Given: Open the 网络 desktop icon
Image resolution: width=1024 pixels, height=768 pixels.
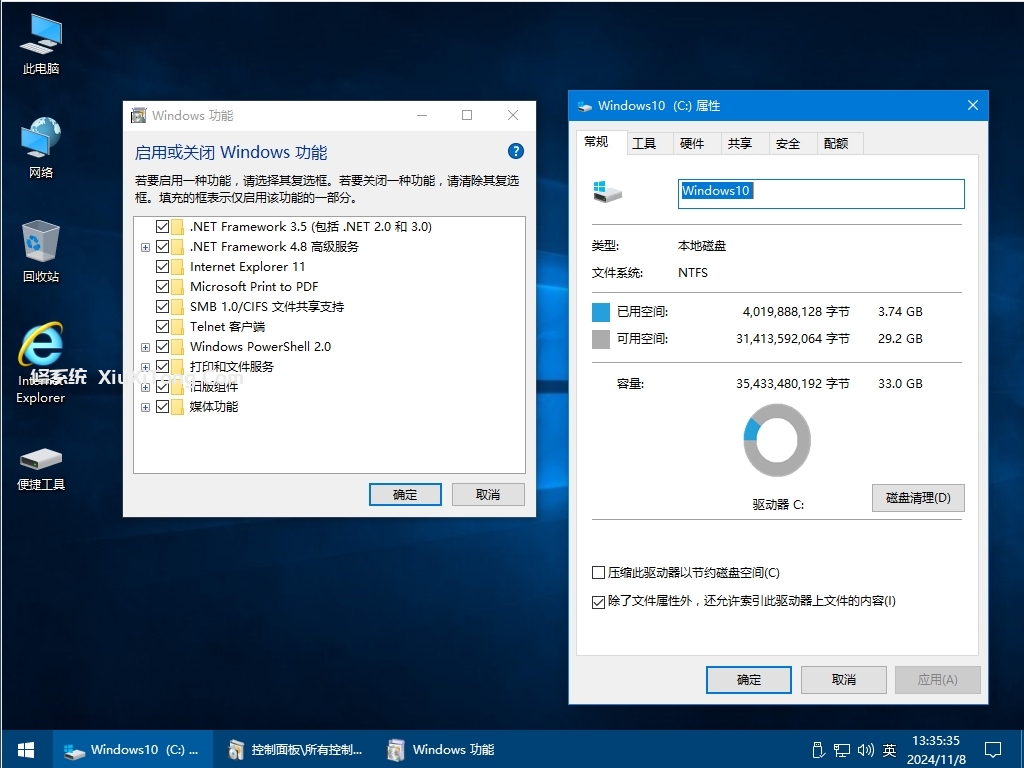Looking at the screenshot, I should tap(40, 148).
